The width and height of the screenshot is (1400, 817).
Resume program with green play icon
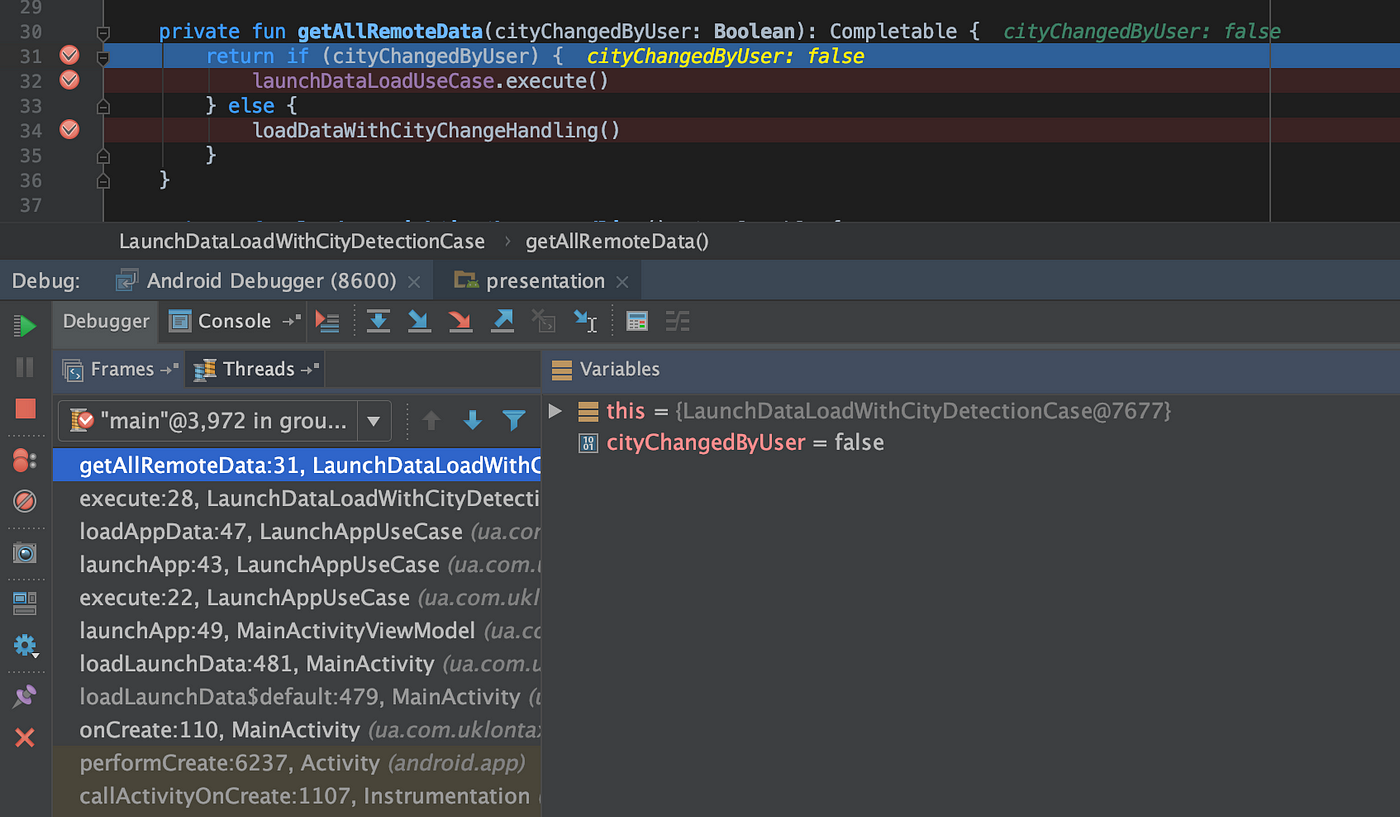(25, 326)
